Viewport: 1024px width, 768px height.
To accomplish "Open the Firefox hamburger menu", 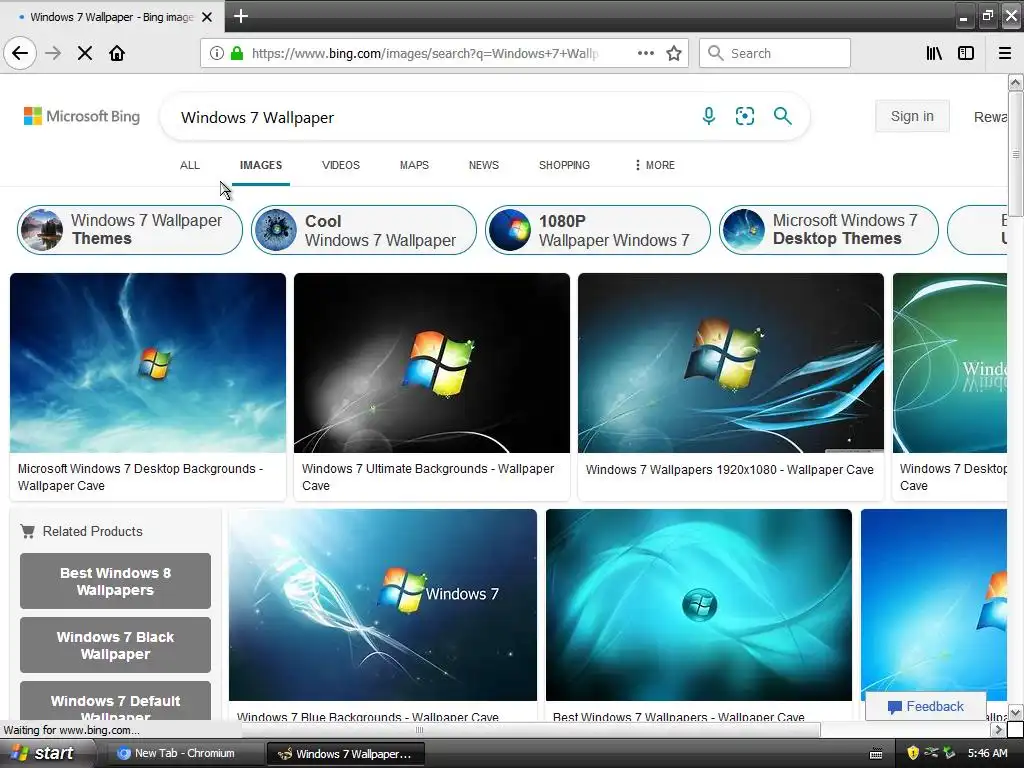I will [x=1005, y=53].
